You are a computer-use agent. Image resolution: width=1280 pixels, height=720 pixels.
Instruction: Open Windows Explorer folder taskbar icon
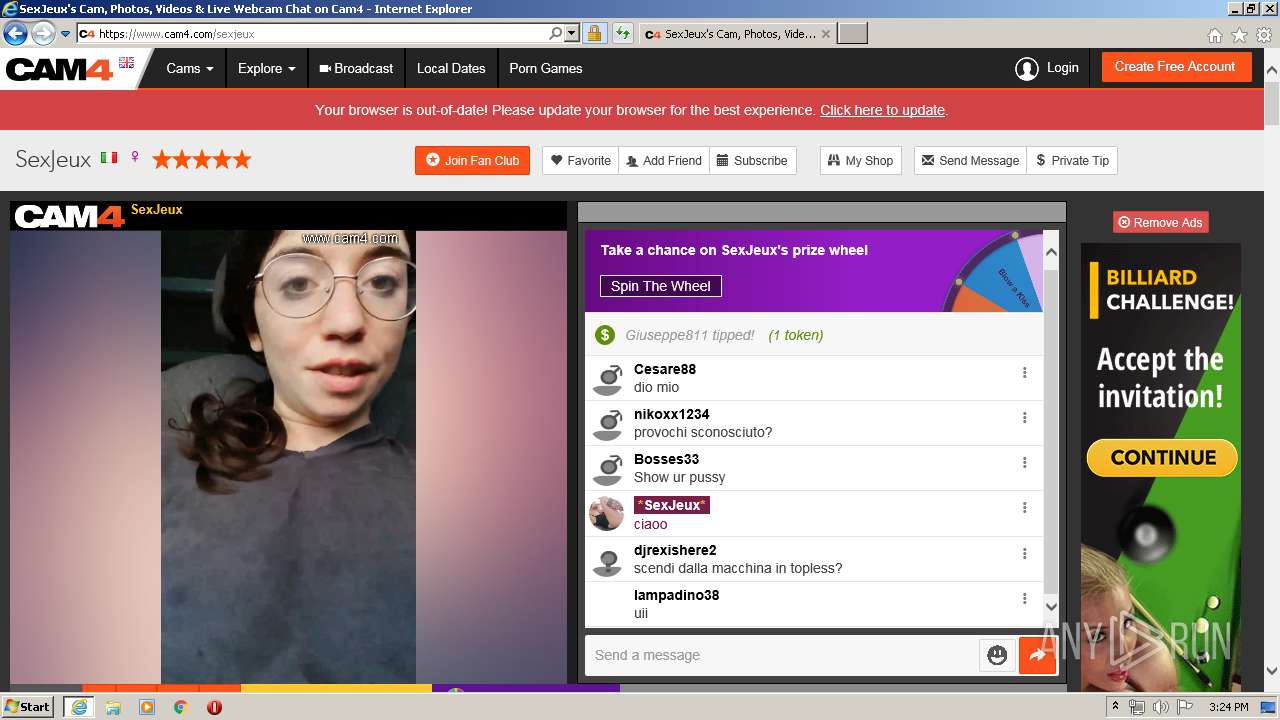113,706
